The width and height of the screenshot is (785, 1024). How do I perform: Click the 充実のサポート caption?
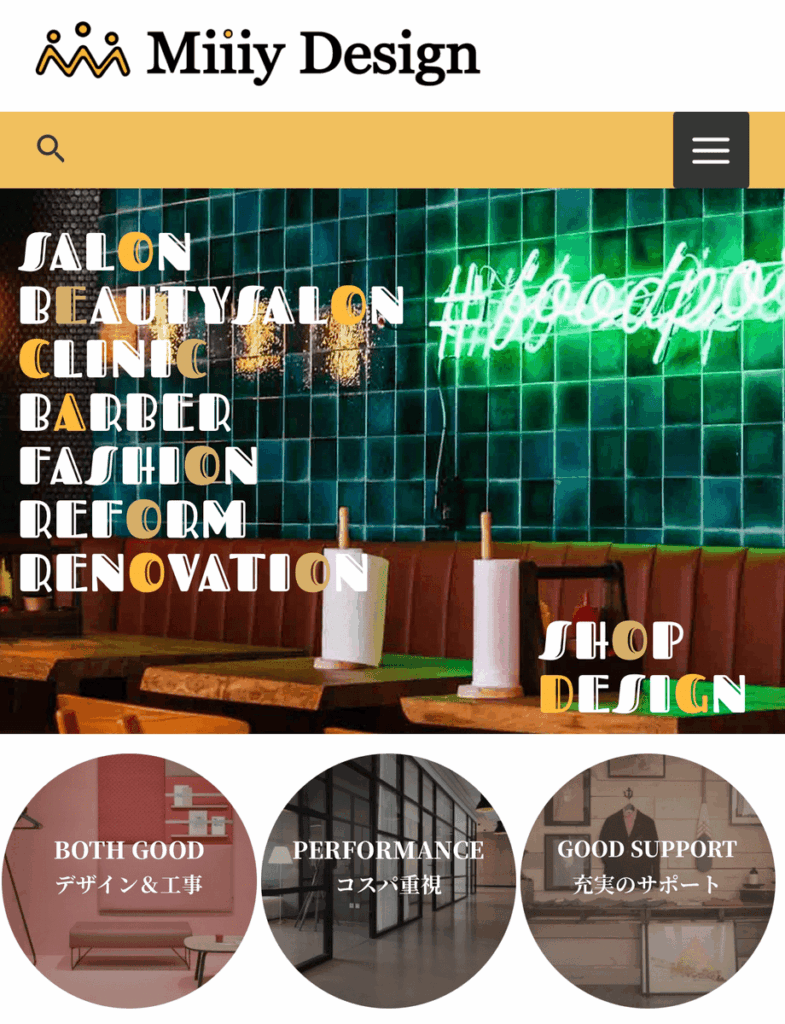click(x=647, y=885)
